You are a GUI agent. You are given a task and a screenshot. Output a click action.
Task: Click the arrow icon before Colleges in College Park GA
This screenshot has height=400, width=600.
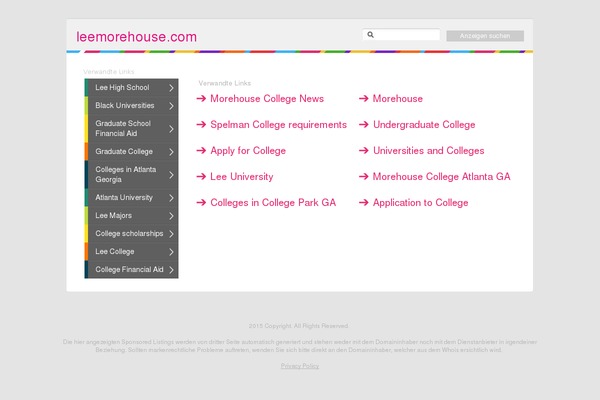tap(201, 203)
